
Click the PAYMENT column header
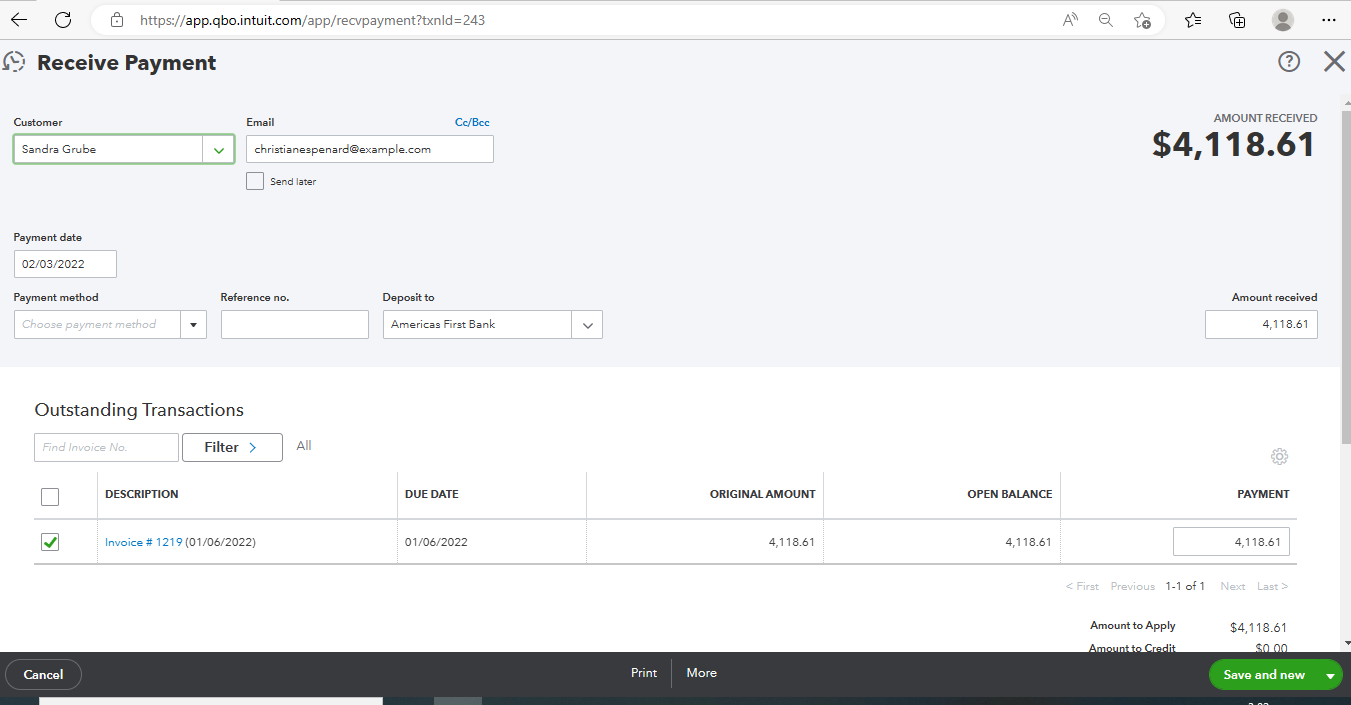pyautogui.click(x=1263, y=494)
